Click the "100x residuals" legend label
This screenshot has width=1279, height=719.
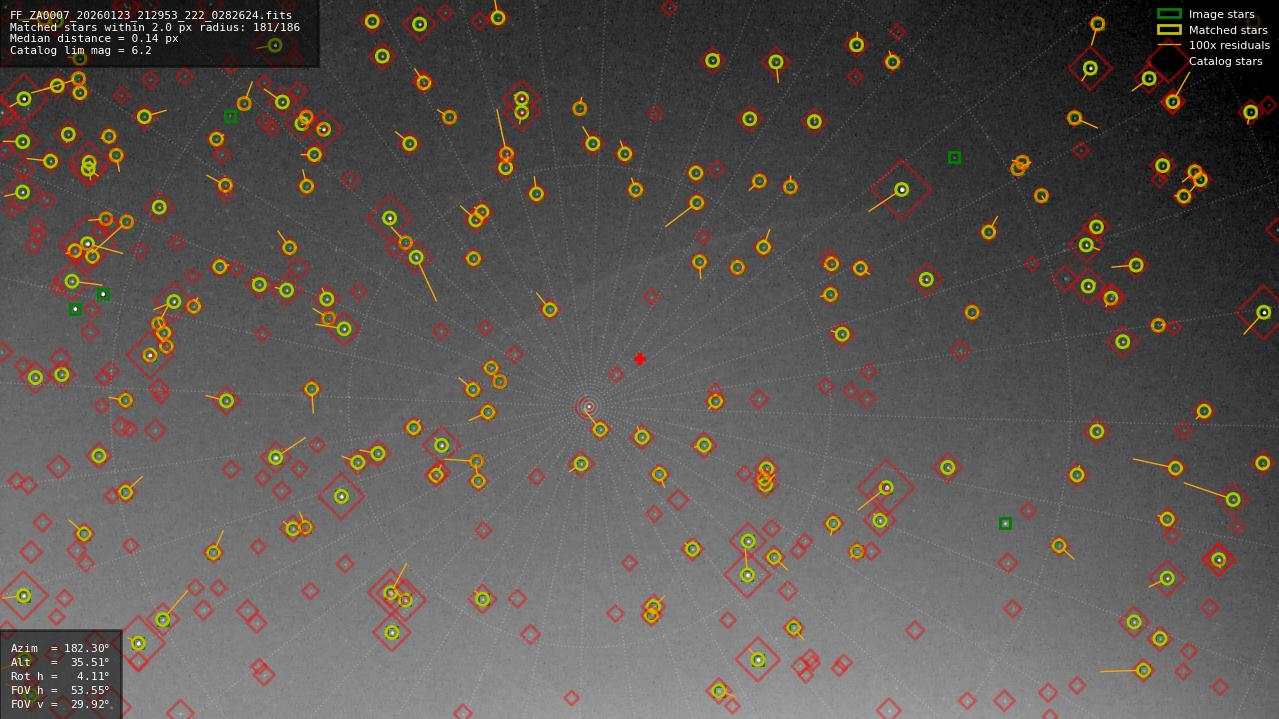click(1229, 46)
